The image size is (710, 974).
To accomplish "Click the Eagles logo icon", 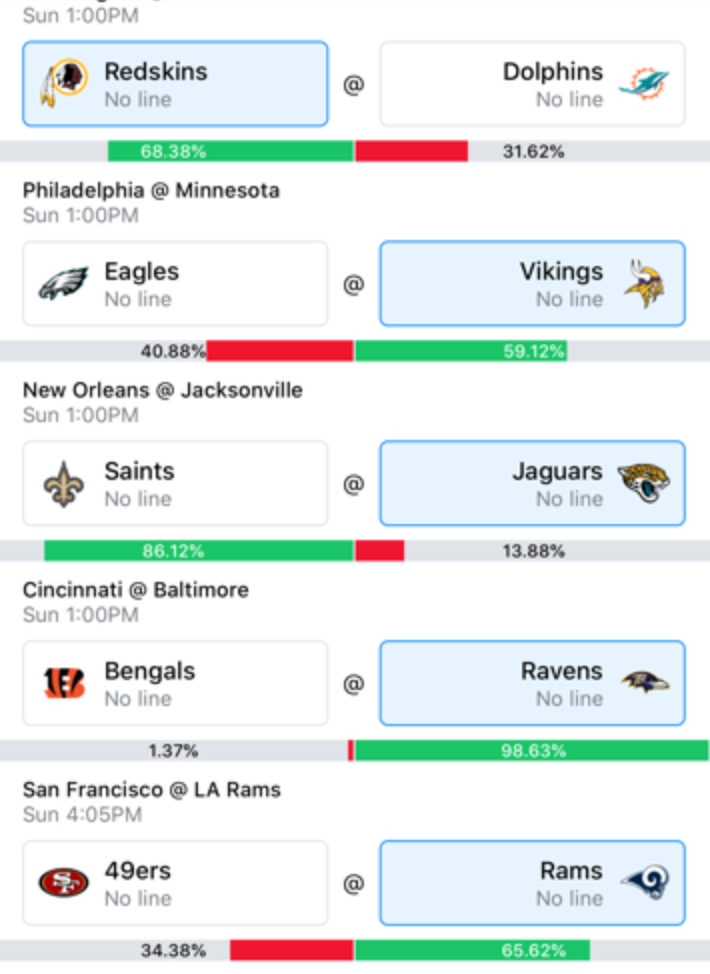I will pyautogui.click(x=63, y=283).
